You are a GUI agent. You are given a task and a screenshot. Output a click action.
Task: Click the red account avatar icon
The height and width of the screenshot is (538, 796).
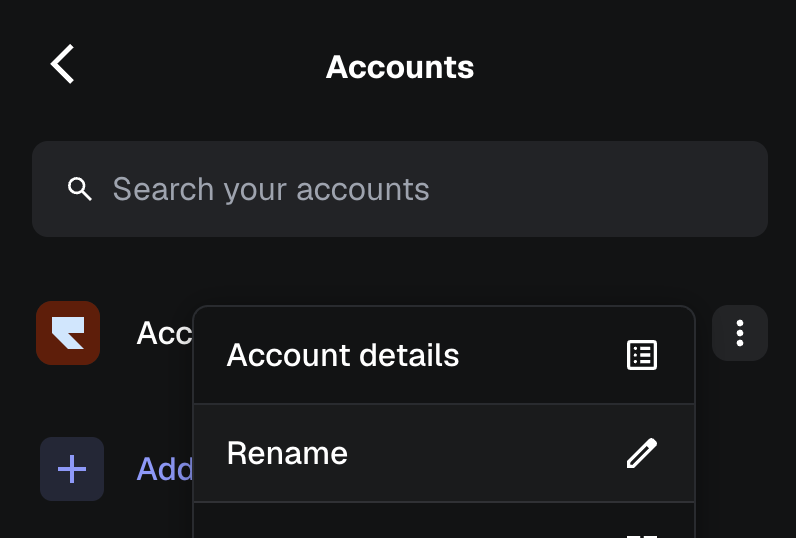coord(68,332)
